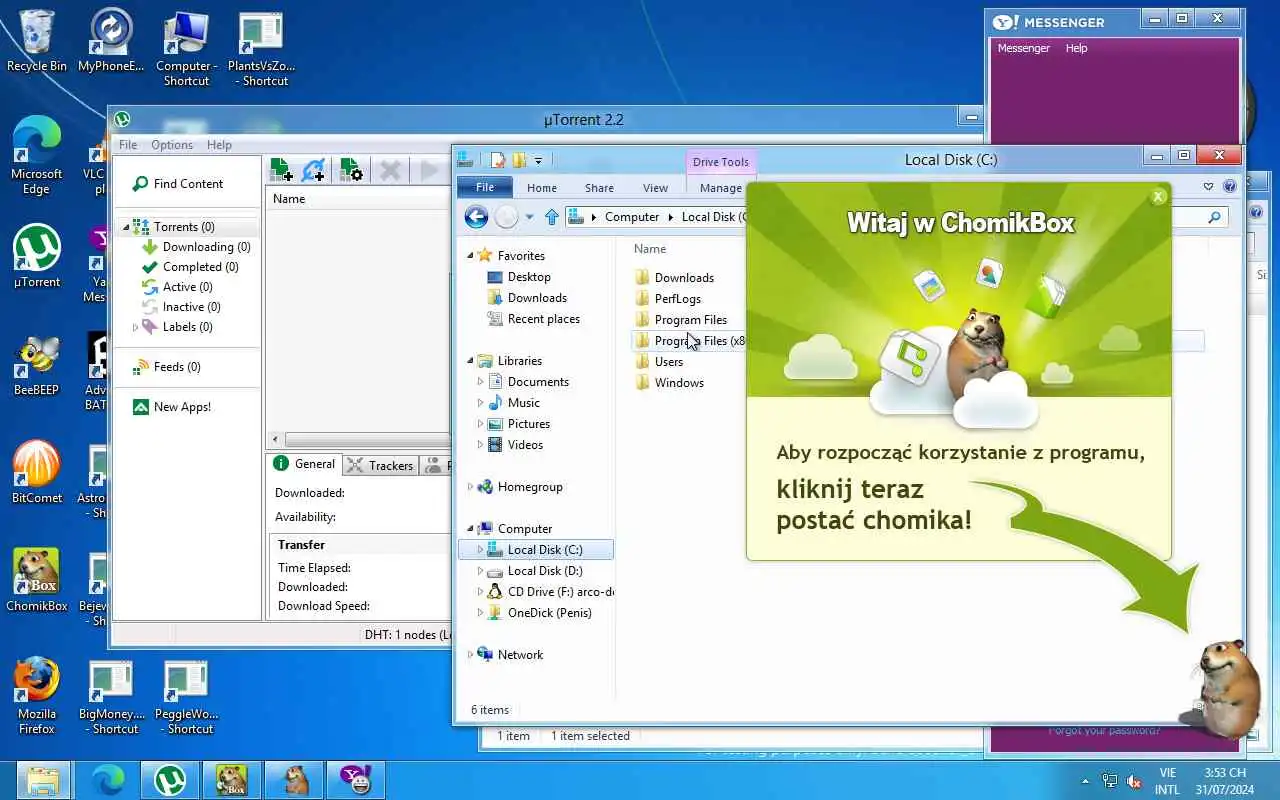Click the Remove torrent X icon
Screen dimensions: 1280x800
click(x=391, y=170)
